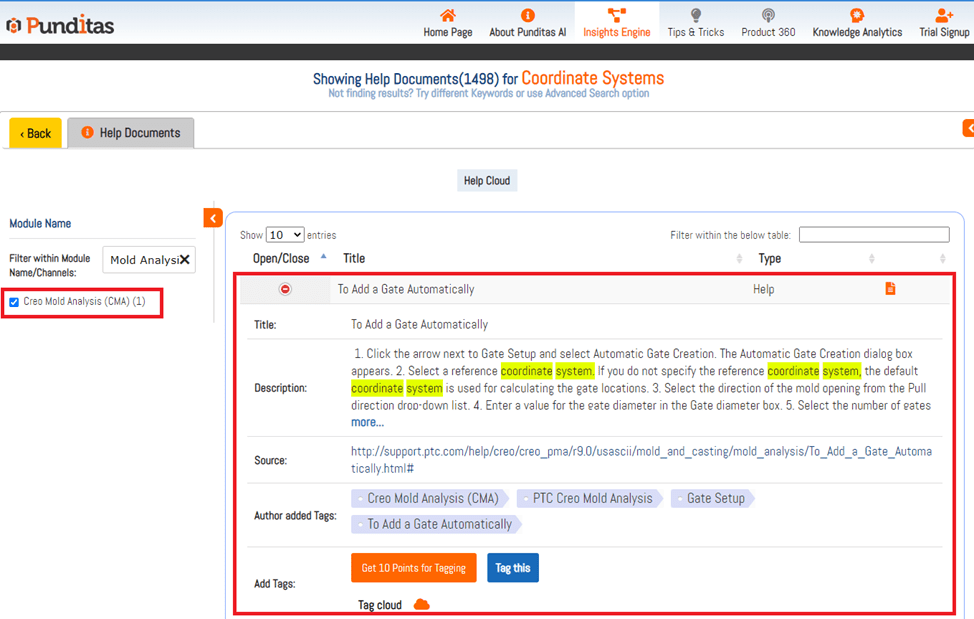Image resolution: width=974 pixels, height=619 pixels.
Task: Switch to the Insights Engine tab
Action: (616, 22)
